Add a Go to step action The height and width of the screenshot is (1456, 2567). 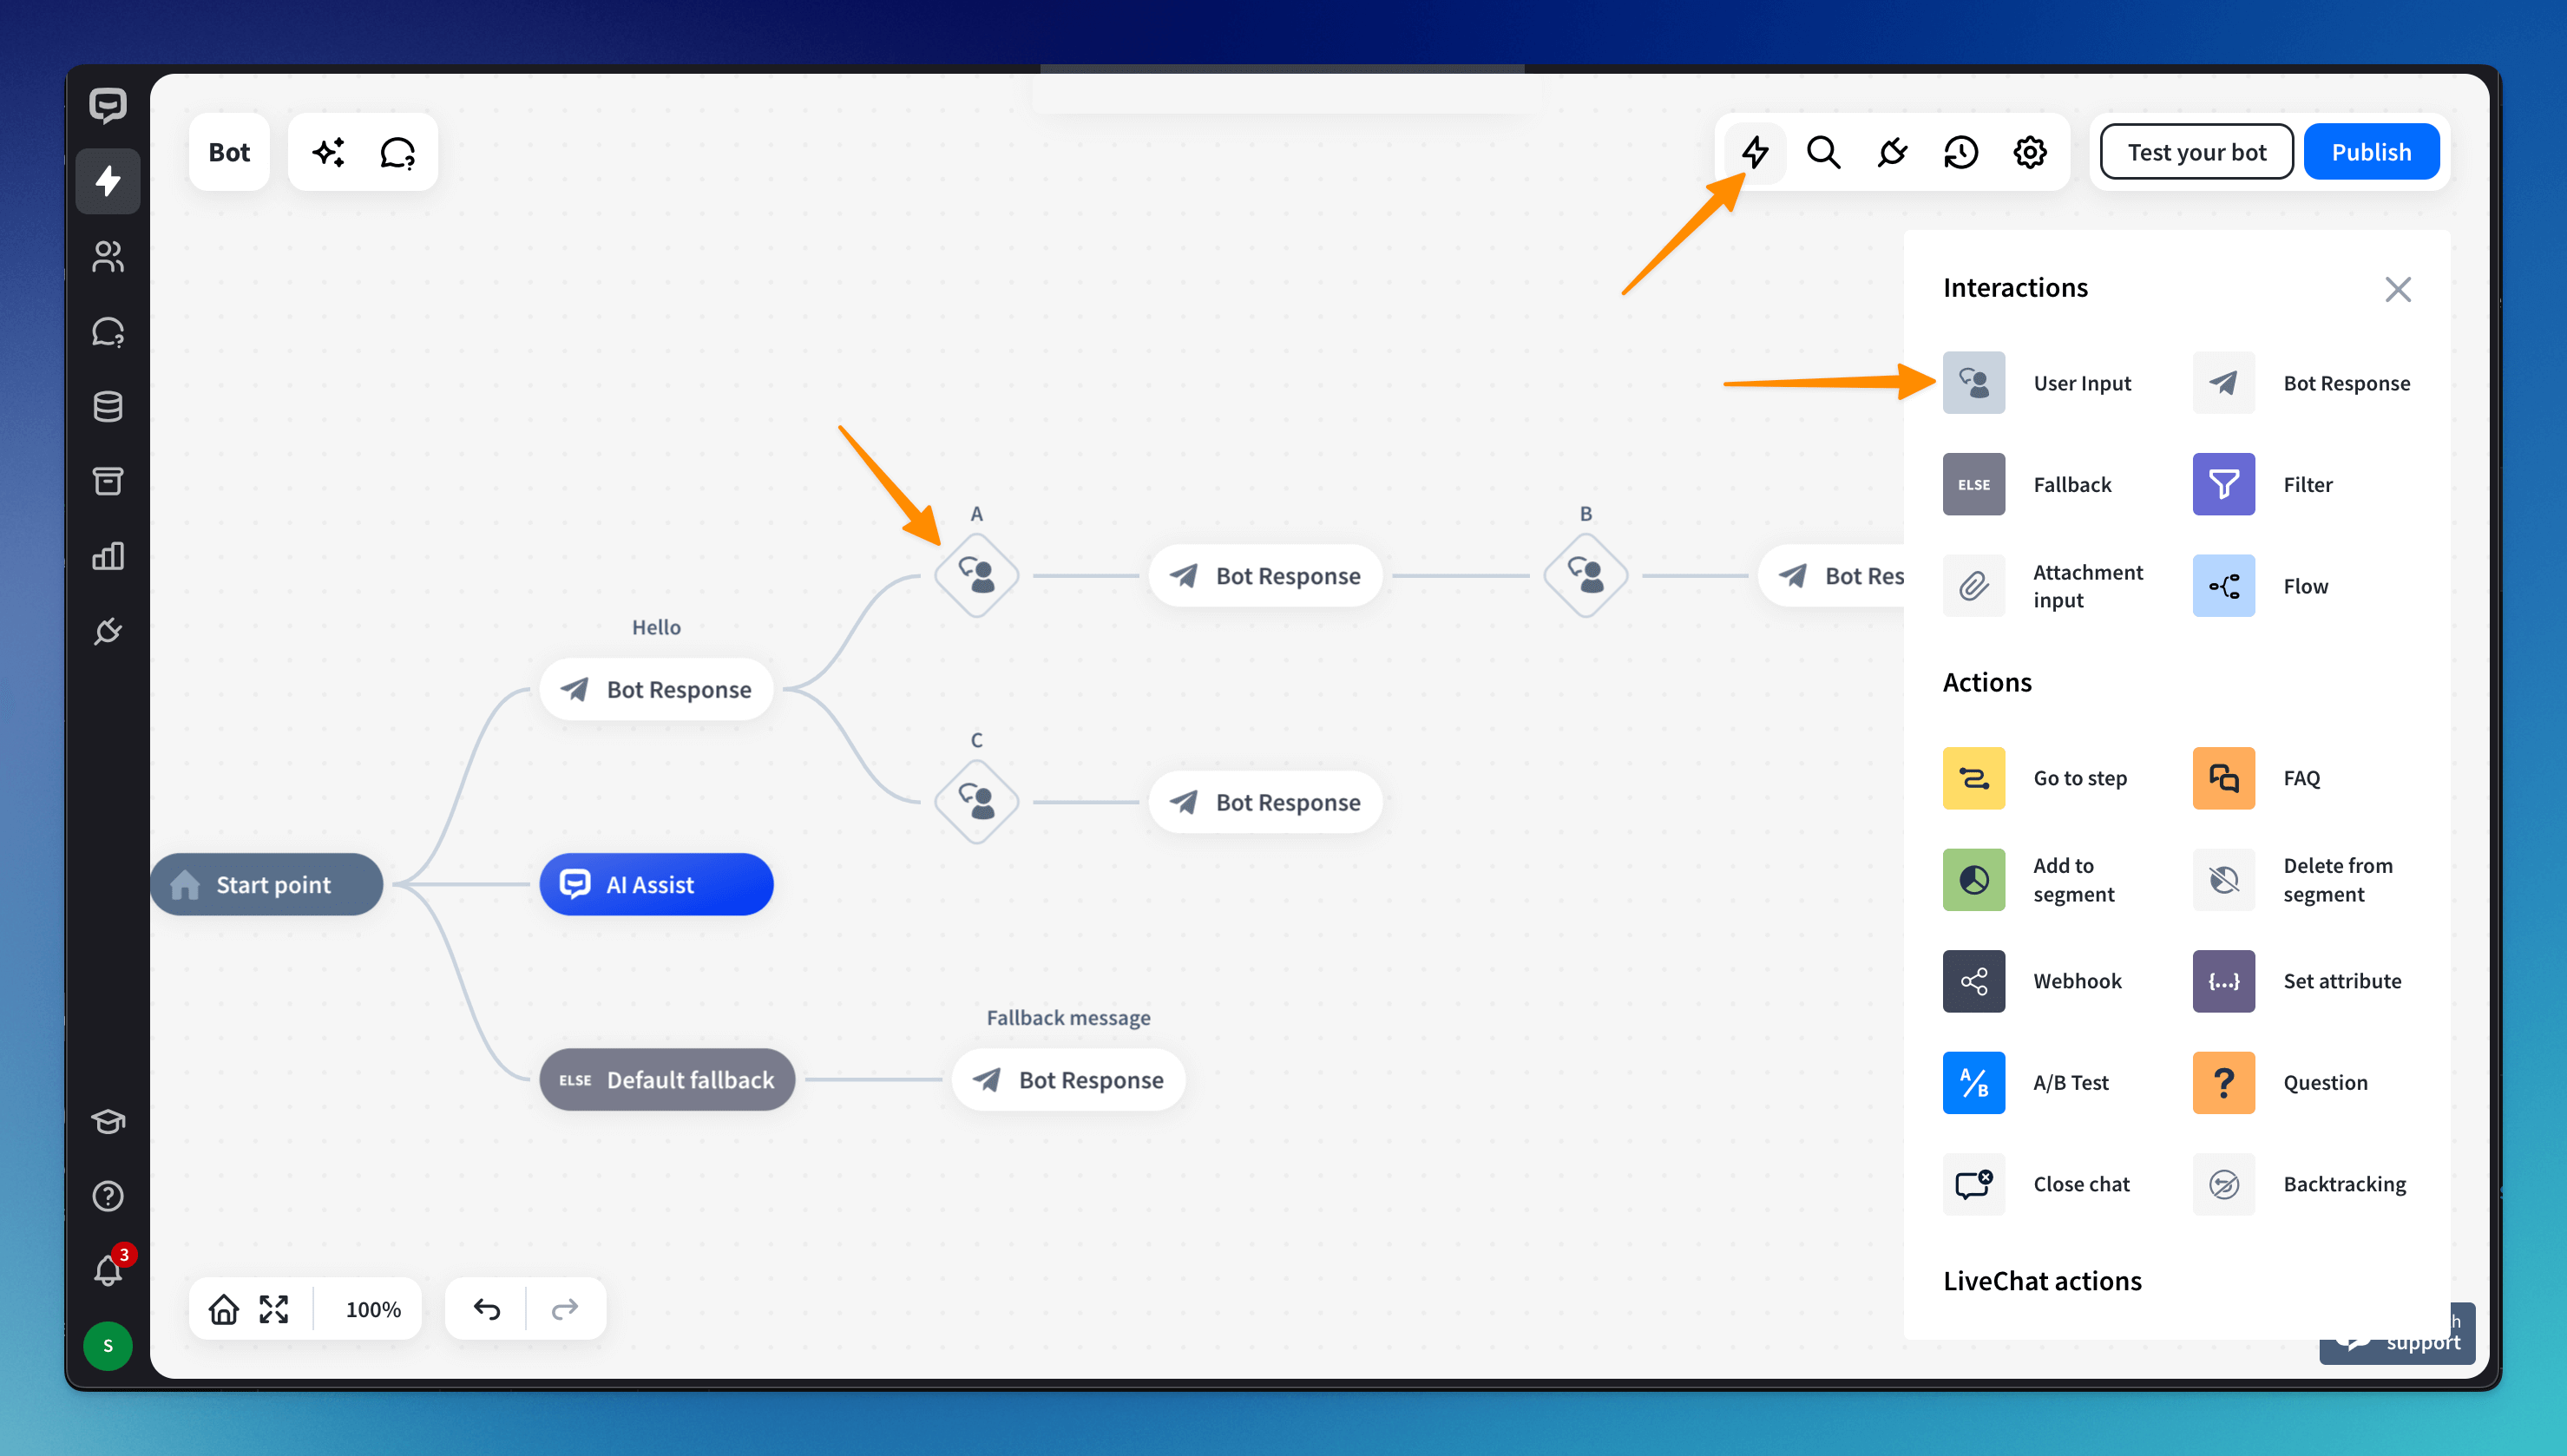point(1973,778)
